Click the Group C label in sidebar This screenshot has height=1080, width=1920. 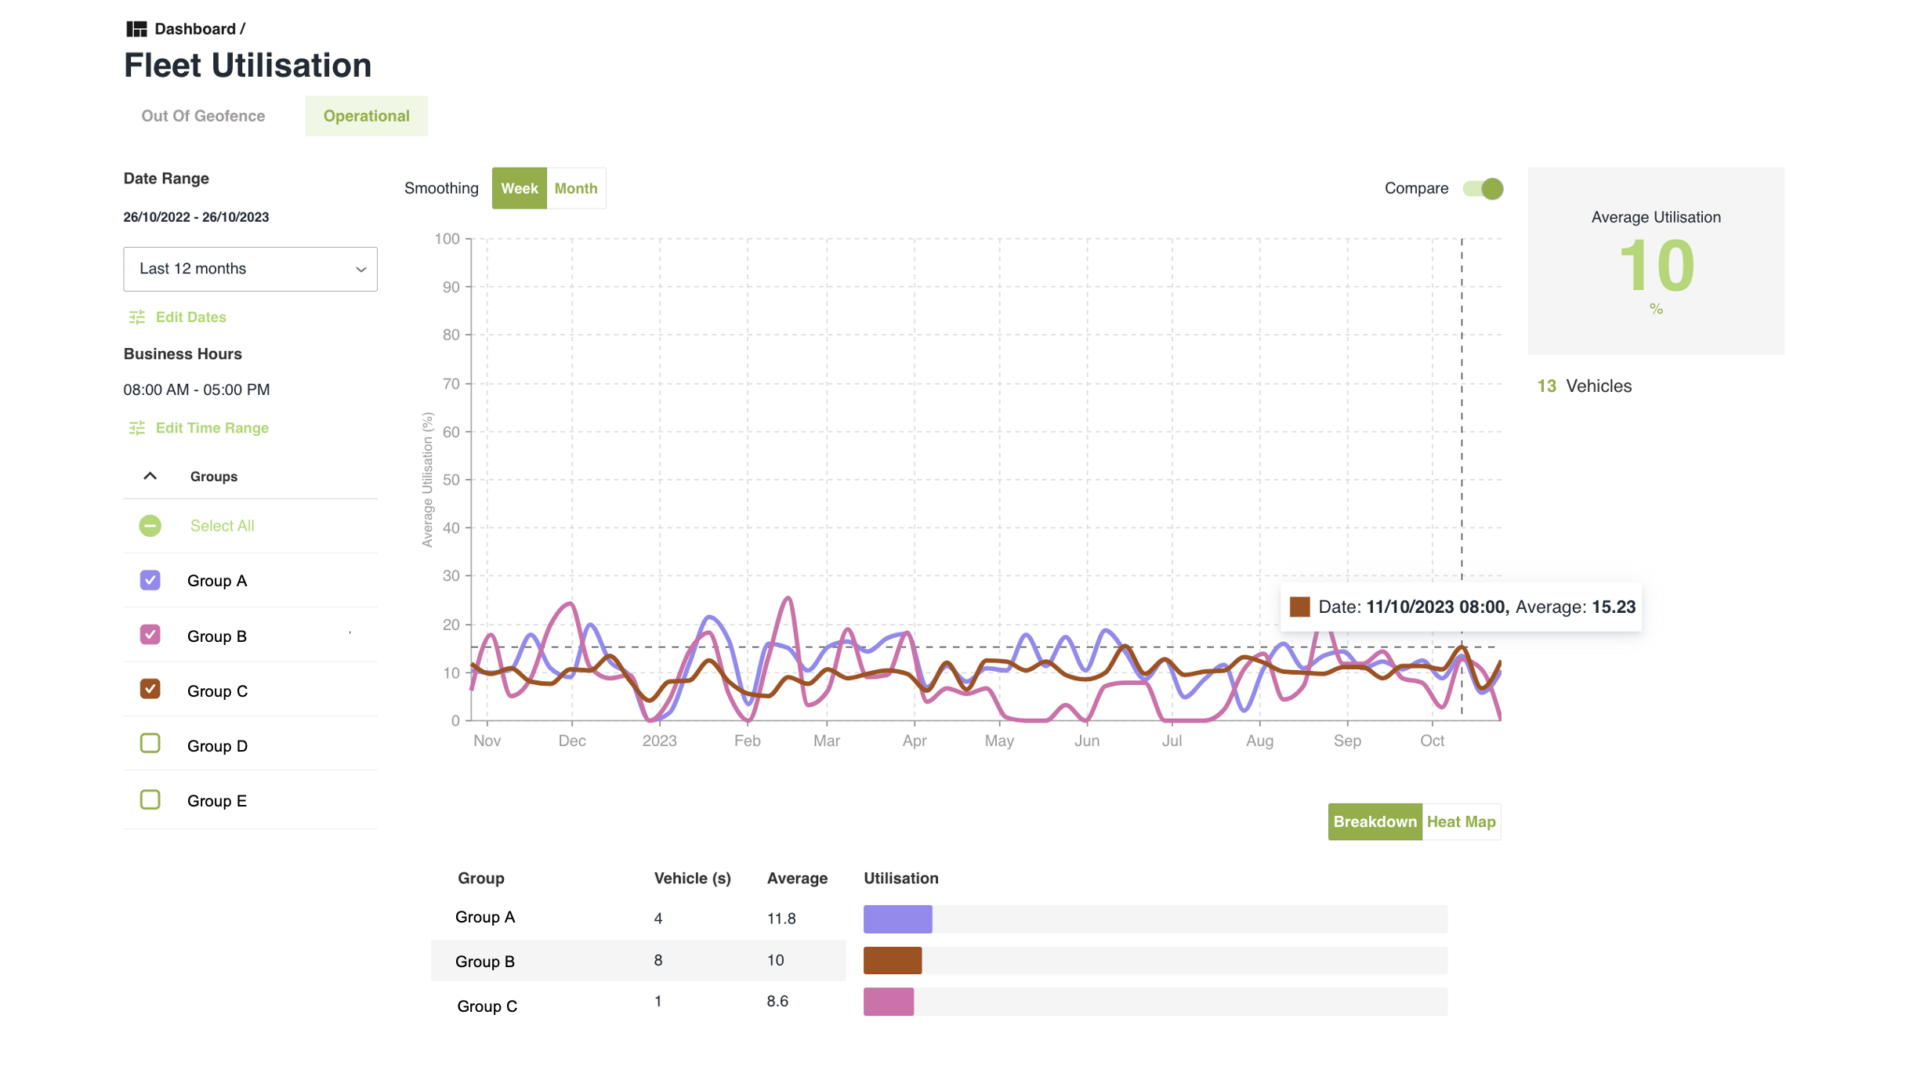[x=217, y=691]
